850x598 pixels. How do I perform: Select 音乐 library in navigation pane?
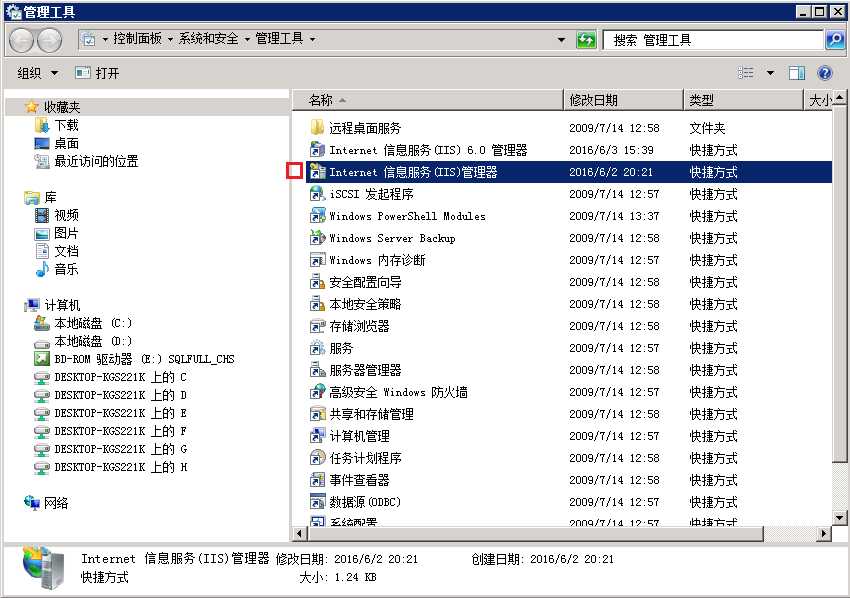pos(66,269)
